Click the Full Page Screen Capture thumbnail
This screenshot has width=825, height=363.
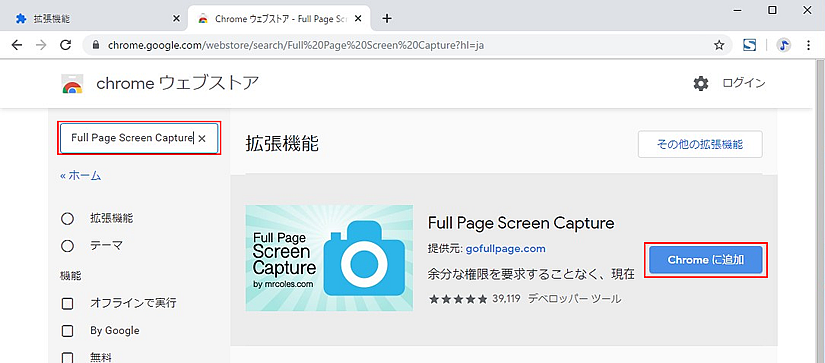329,258
